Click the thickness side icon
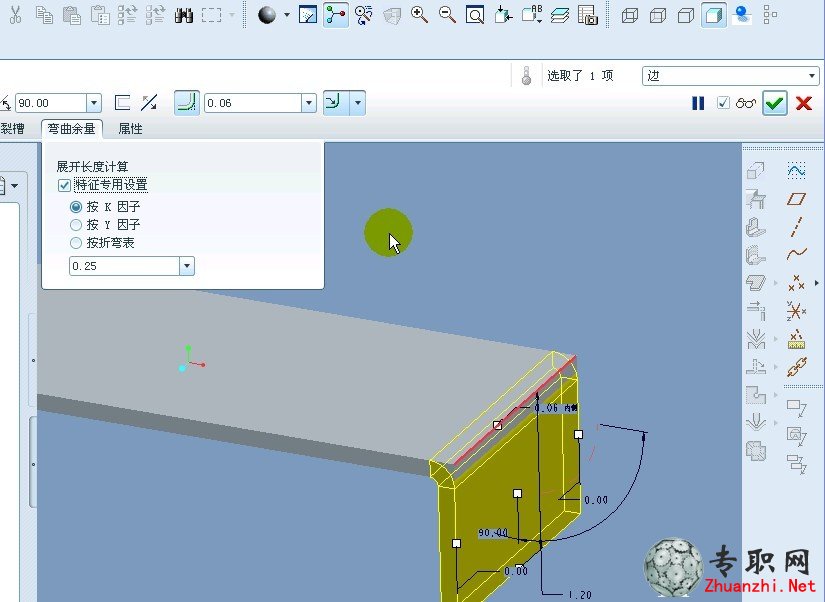The height and width of the screenshot is (602, 825). click(122, 103)
